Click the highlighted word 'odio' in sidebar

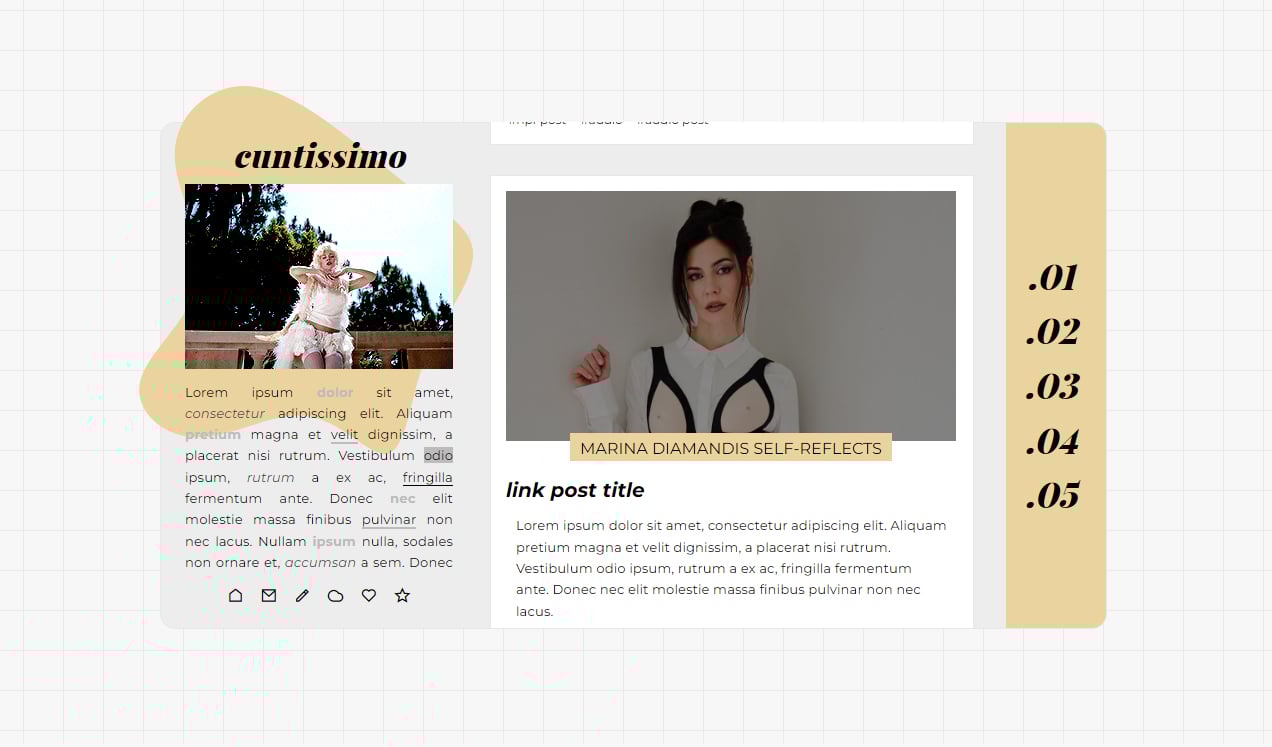click(x=438, y=456)
